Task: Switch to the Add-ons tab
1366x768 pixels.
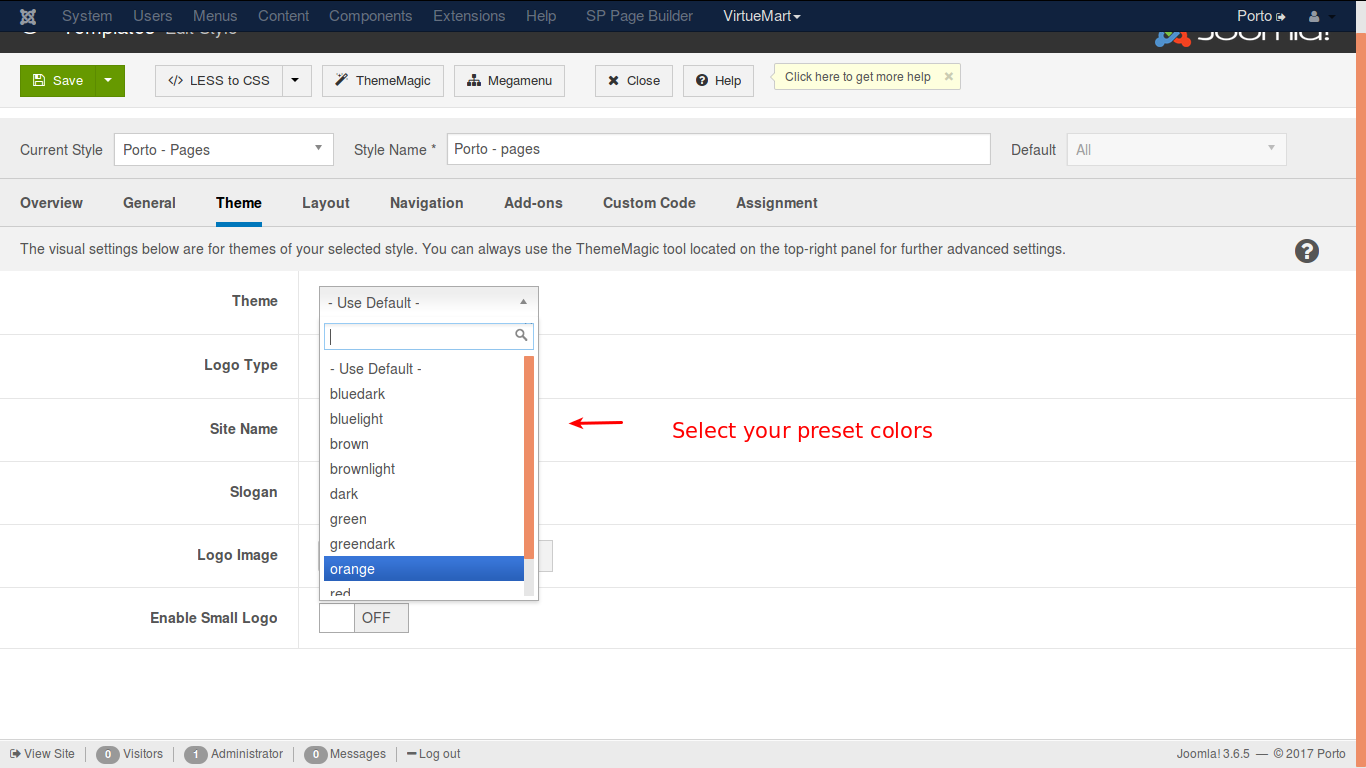Action: pos(533,203)
